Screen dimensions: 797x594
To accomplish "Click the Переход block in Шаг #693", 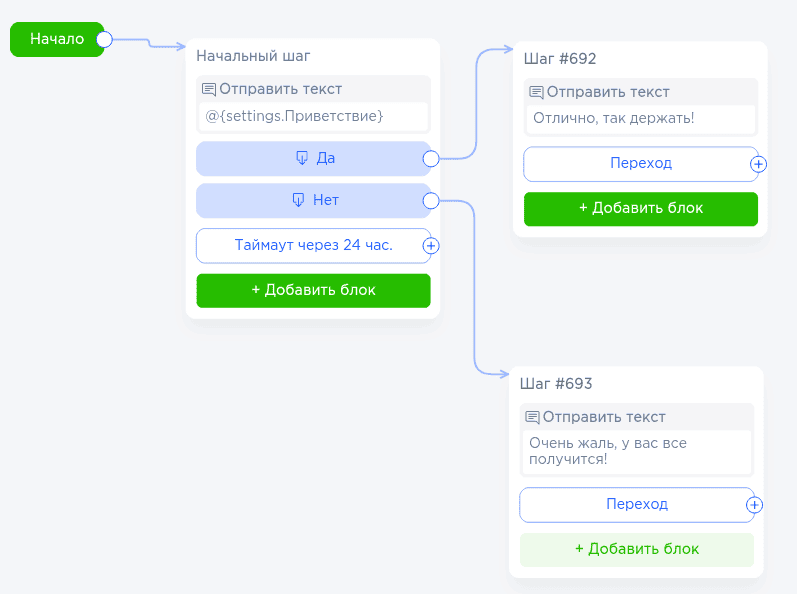I will point(636,505).
